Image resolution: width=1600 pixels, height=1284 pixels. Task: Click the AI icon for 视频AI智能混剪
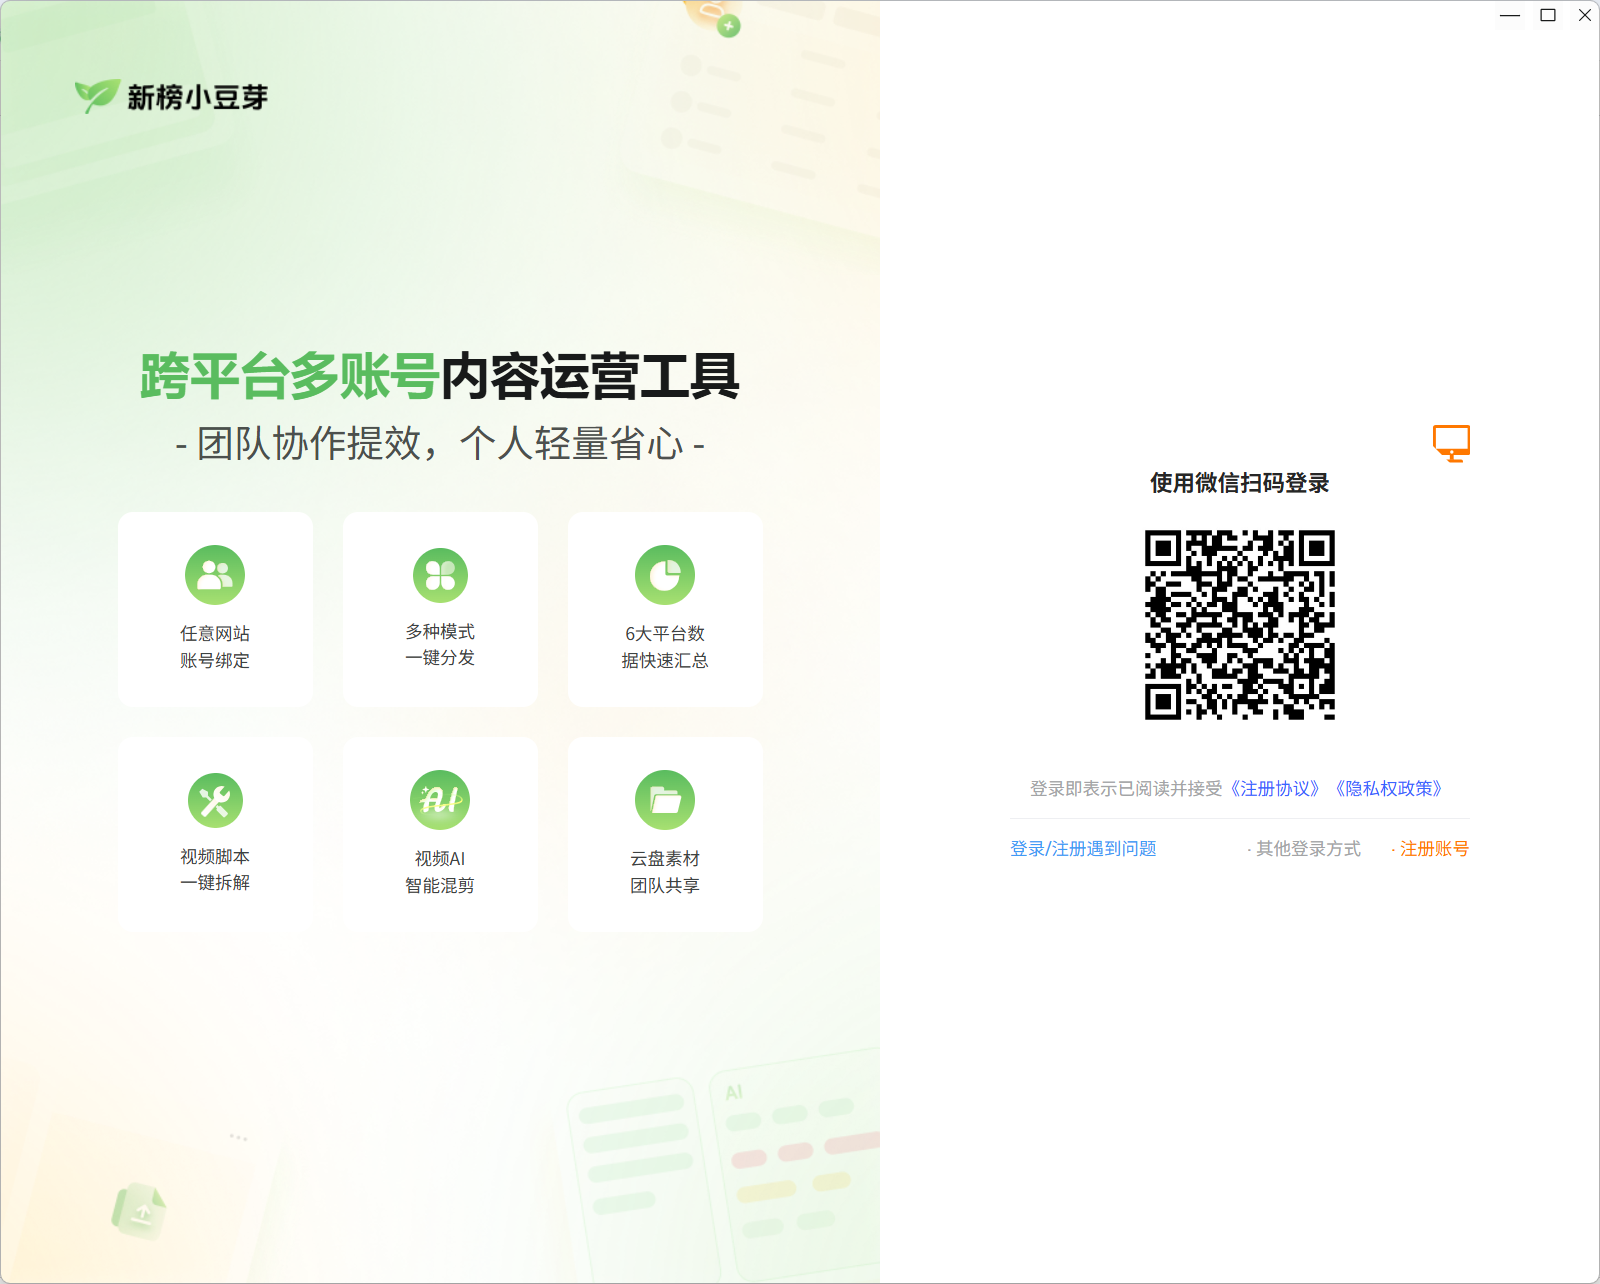pyautogui.click(x=439, y=799)
